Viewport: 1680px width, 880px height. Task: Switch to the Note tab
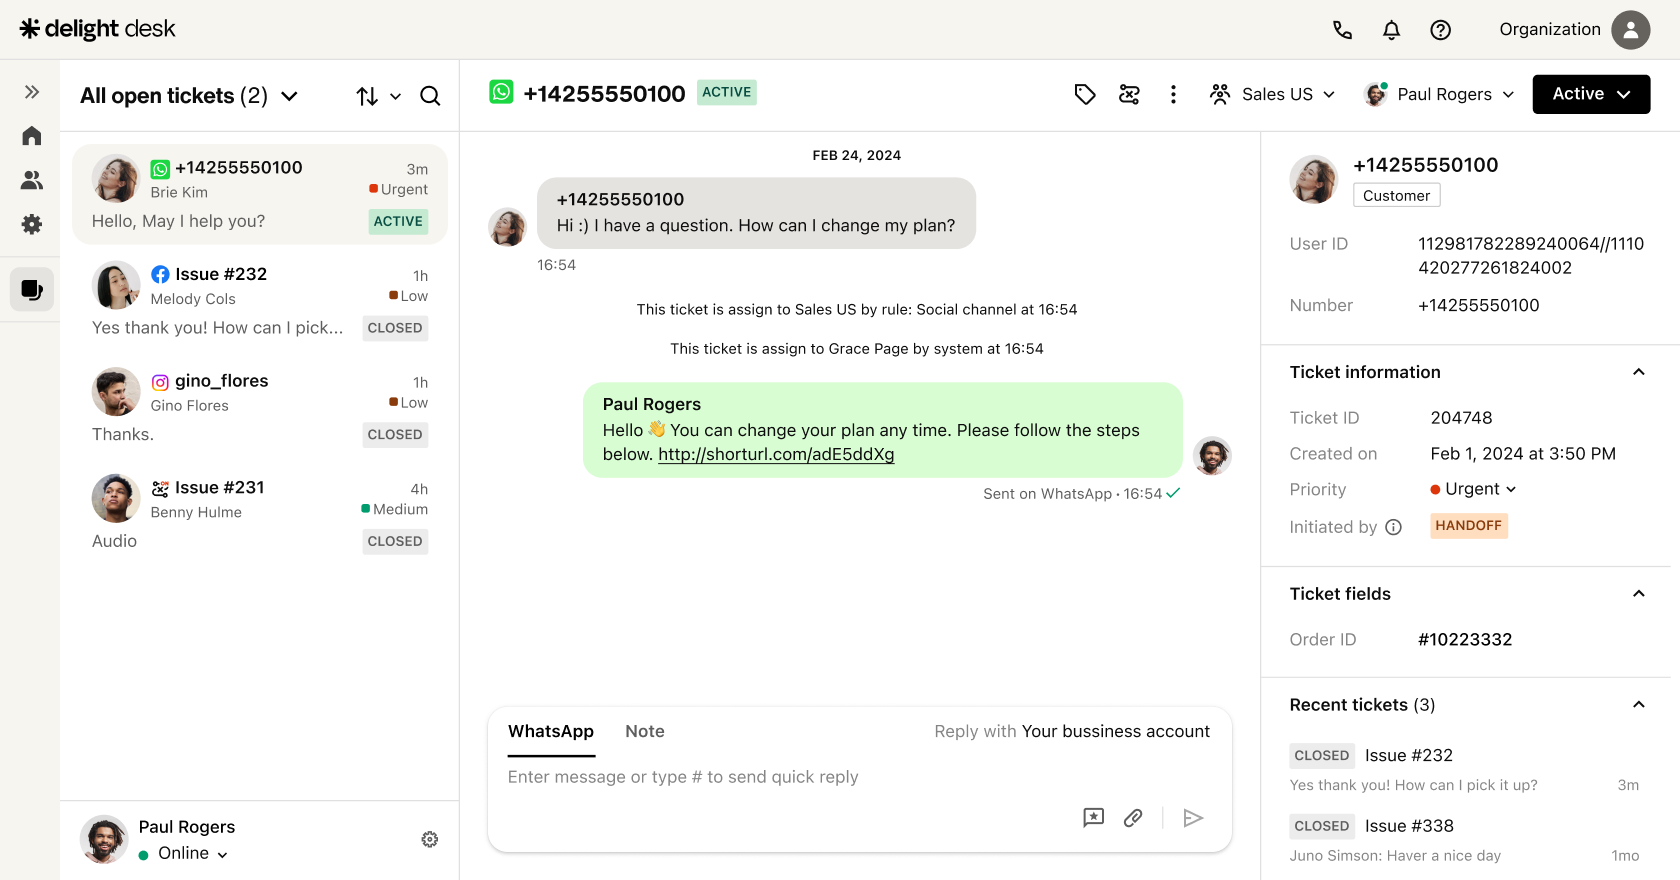(x=645, y=732)
